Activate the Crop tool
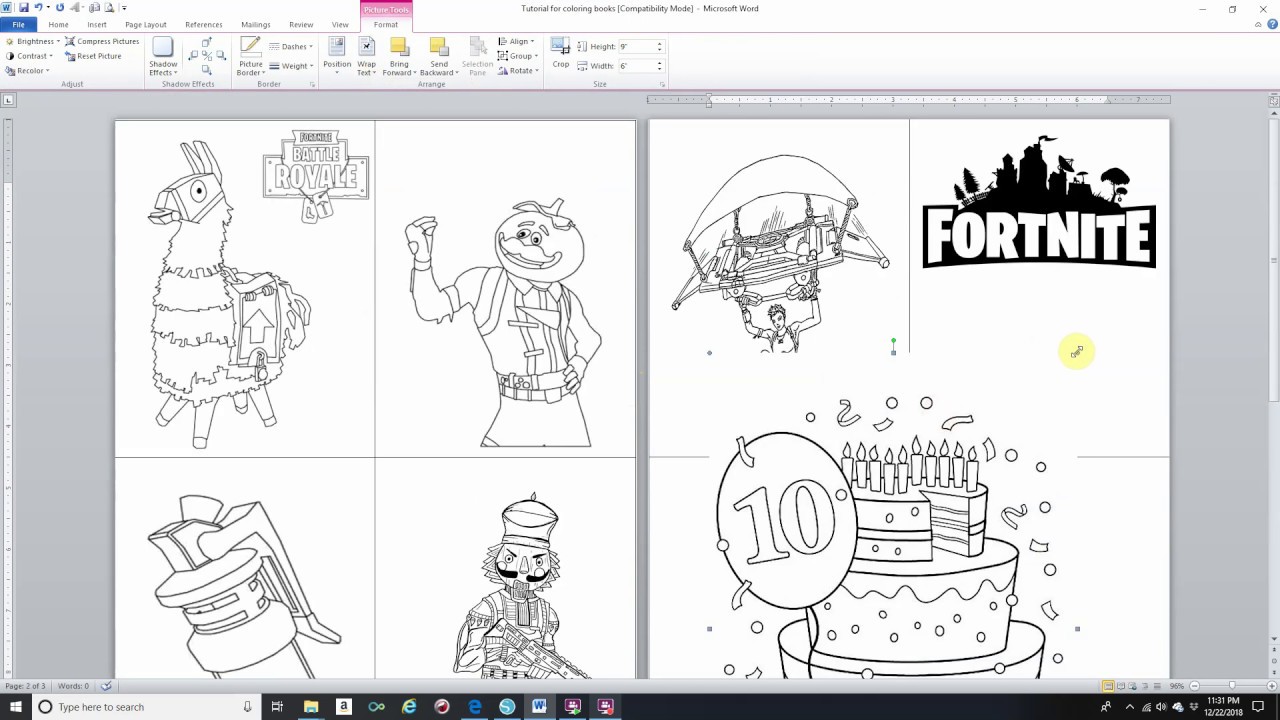The image size is (1280, 720). pos(561,54)
